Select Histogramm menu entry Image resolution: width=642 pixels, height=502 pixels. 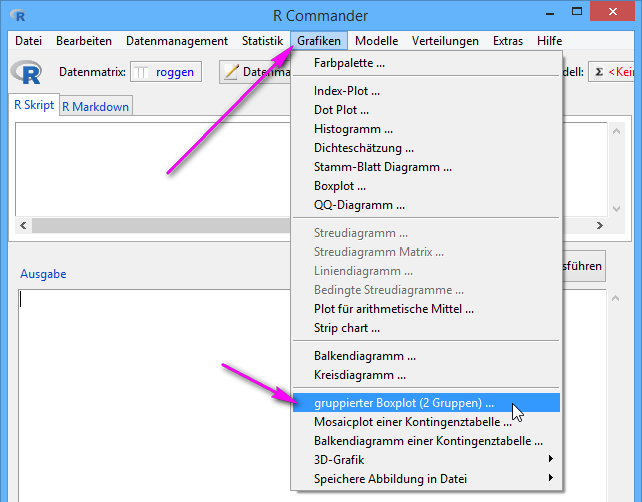click(x=426, y=129)
